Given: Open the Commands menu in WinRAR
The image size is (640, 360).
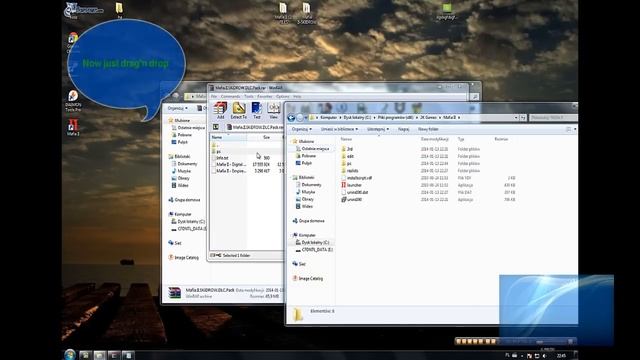Looking at the screenshot, I should coord(231,96).
